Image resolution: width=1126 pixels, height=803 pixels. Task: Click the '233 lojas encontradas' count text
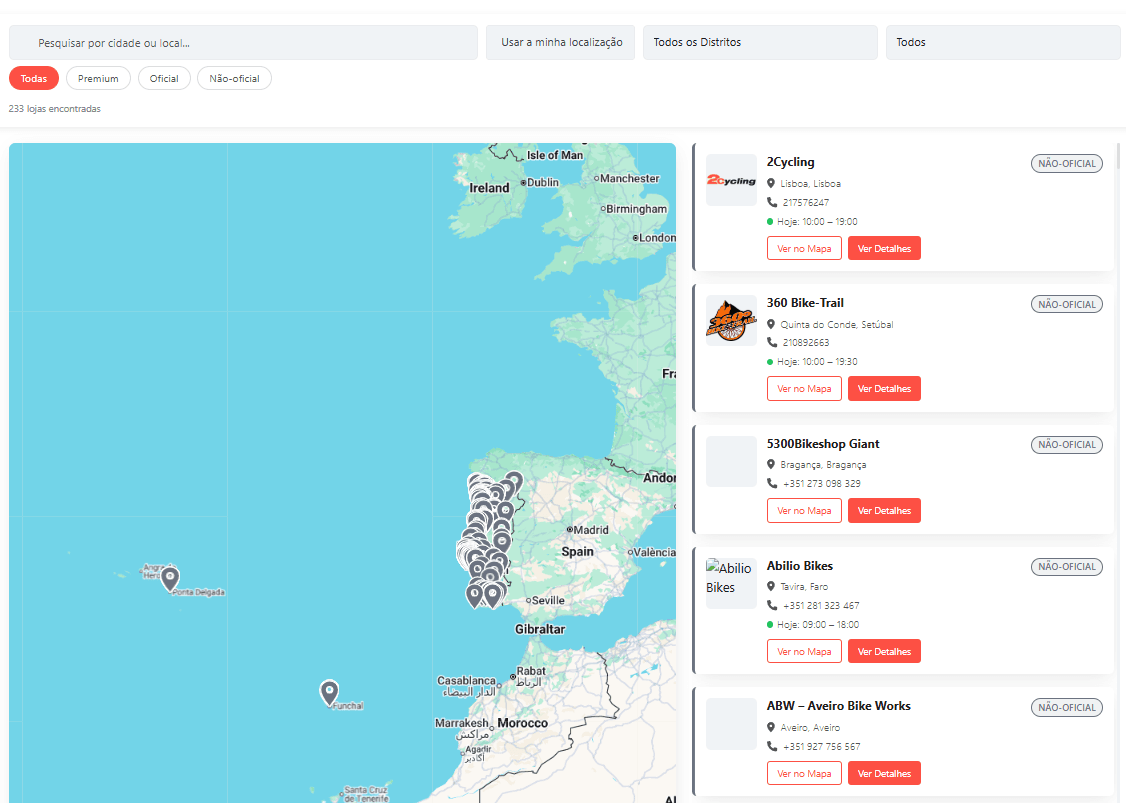[55, 108]
